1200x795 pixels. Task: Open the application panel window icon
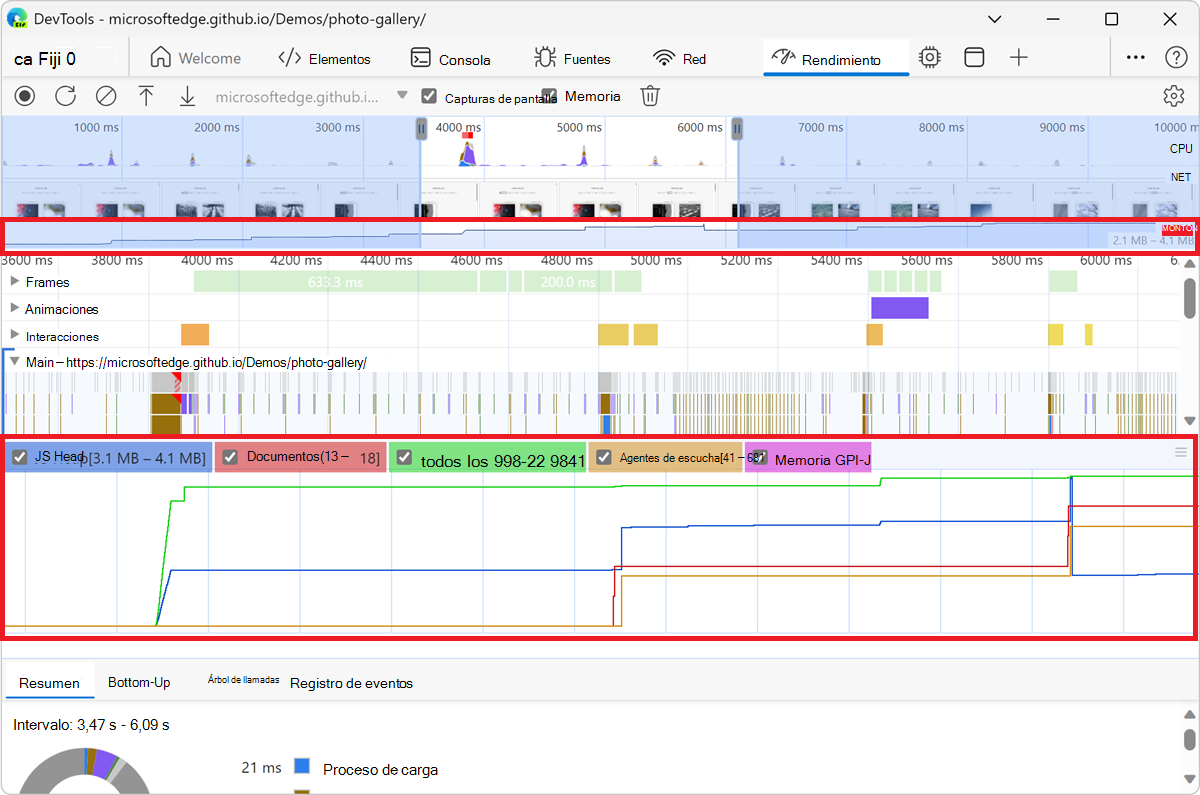(x=974, y=57)
